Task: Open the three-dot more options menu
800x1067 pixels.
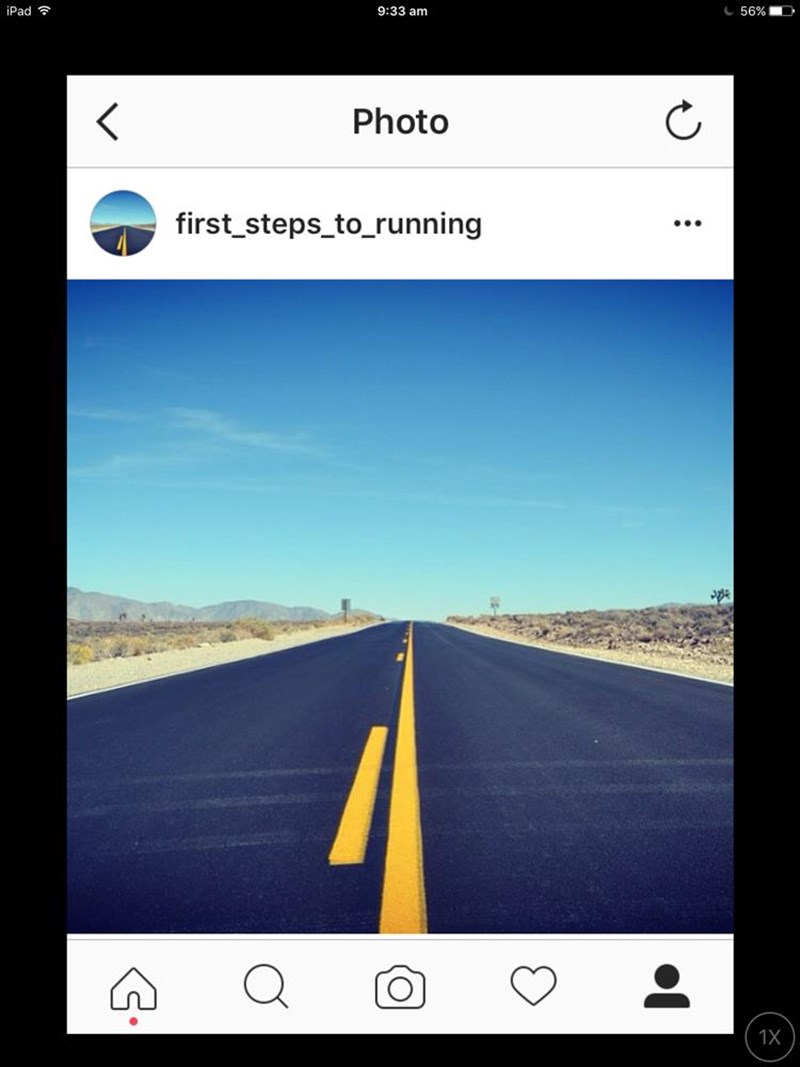Action: click(687, 223)
